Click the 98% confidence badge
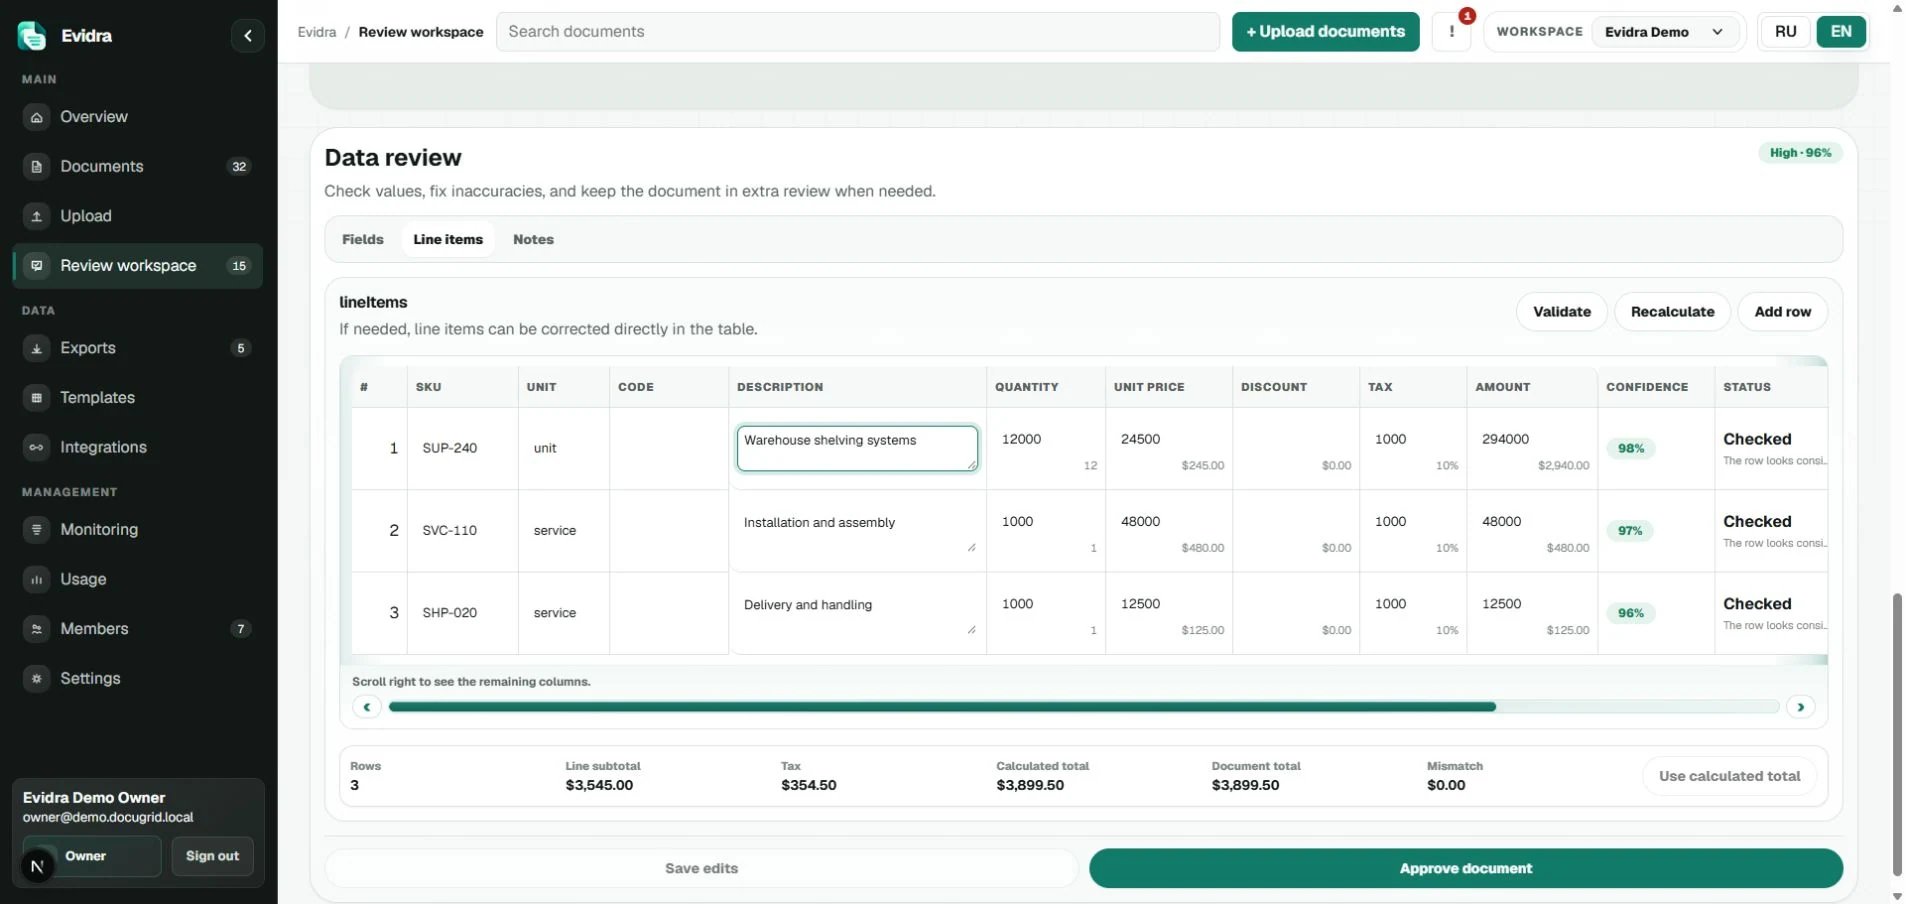 point(1630,448)
